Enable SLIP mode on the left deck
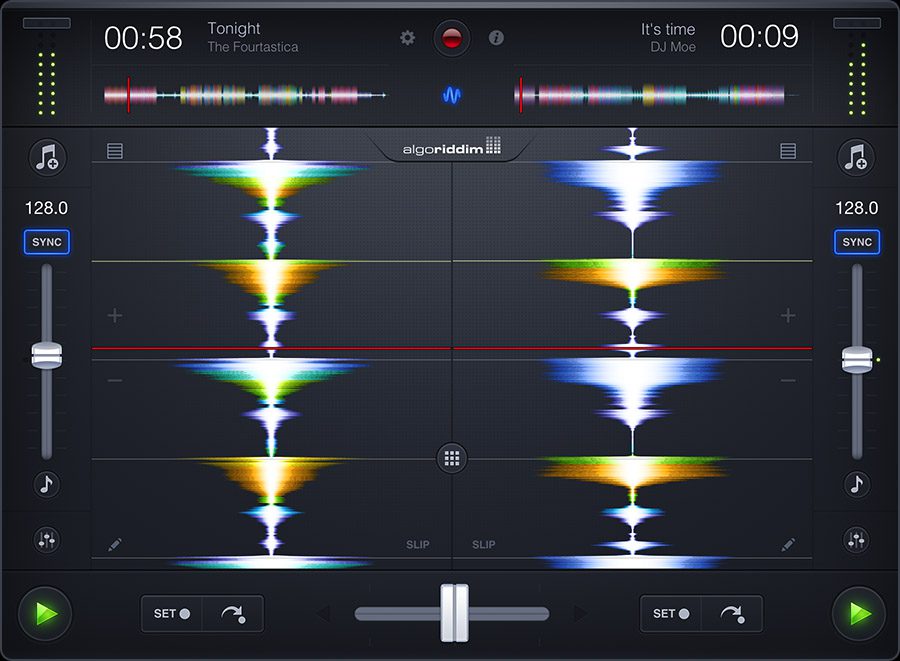The image size is (900, 661). [417, 545]
